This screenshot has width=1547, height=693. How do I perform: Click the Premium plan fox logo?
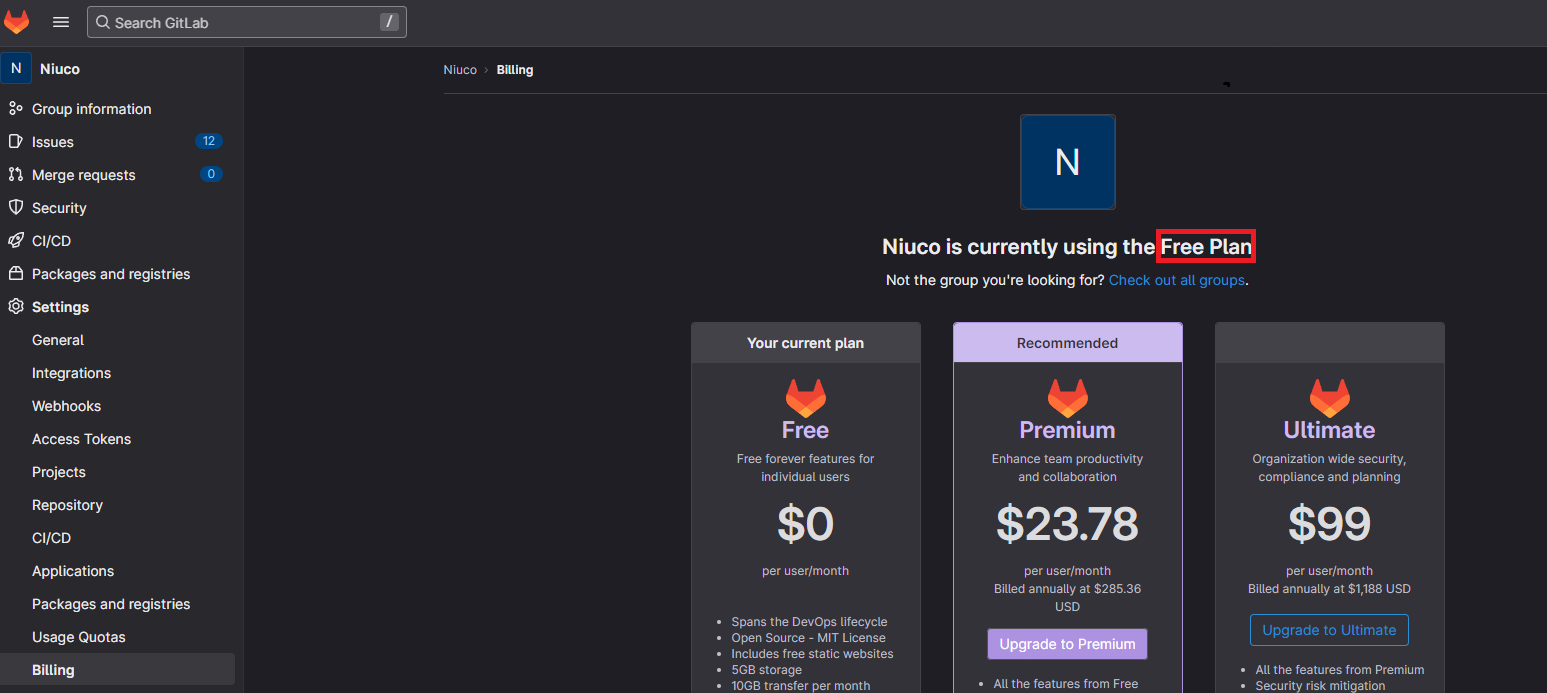tap(1067, 398)
